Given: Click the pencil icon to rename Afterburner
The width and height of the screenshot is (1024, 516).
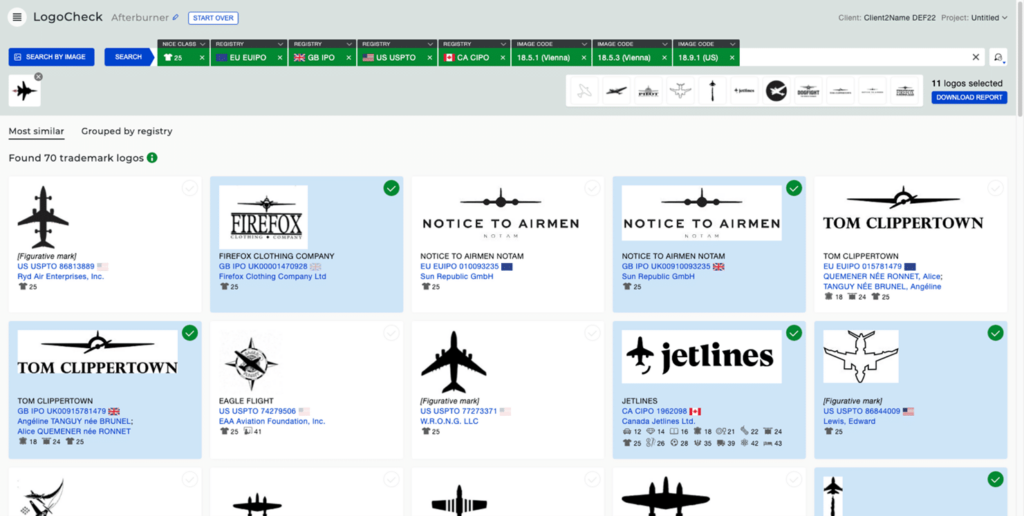Looking at the screenshot, I should [x=176, y=18].
